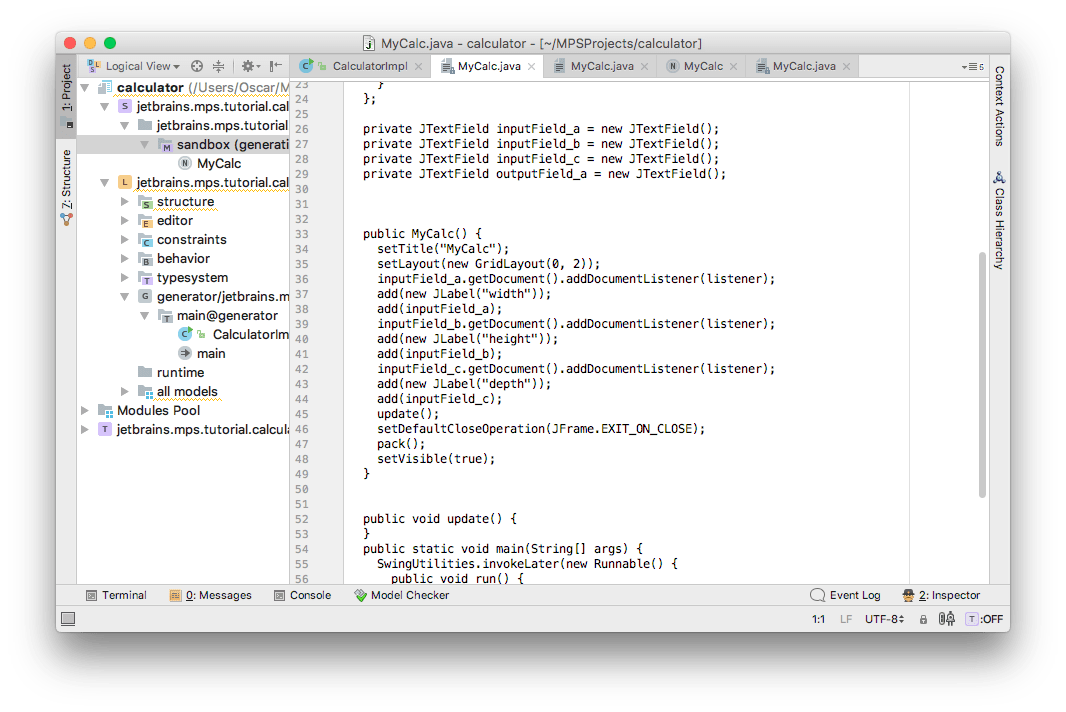The width and height of the screenshot is (1066, 712).
Task: Click the scroll from source target icon
Action: tap(197, 66)
